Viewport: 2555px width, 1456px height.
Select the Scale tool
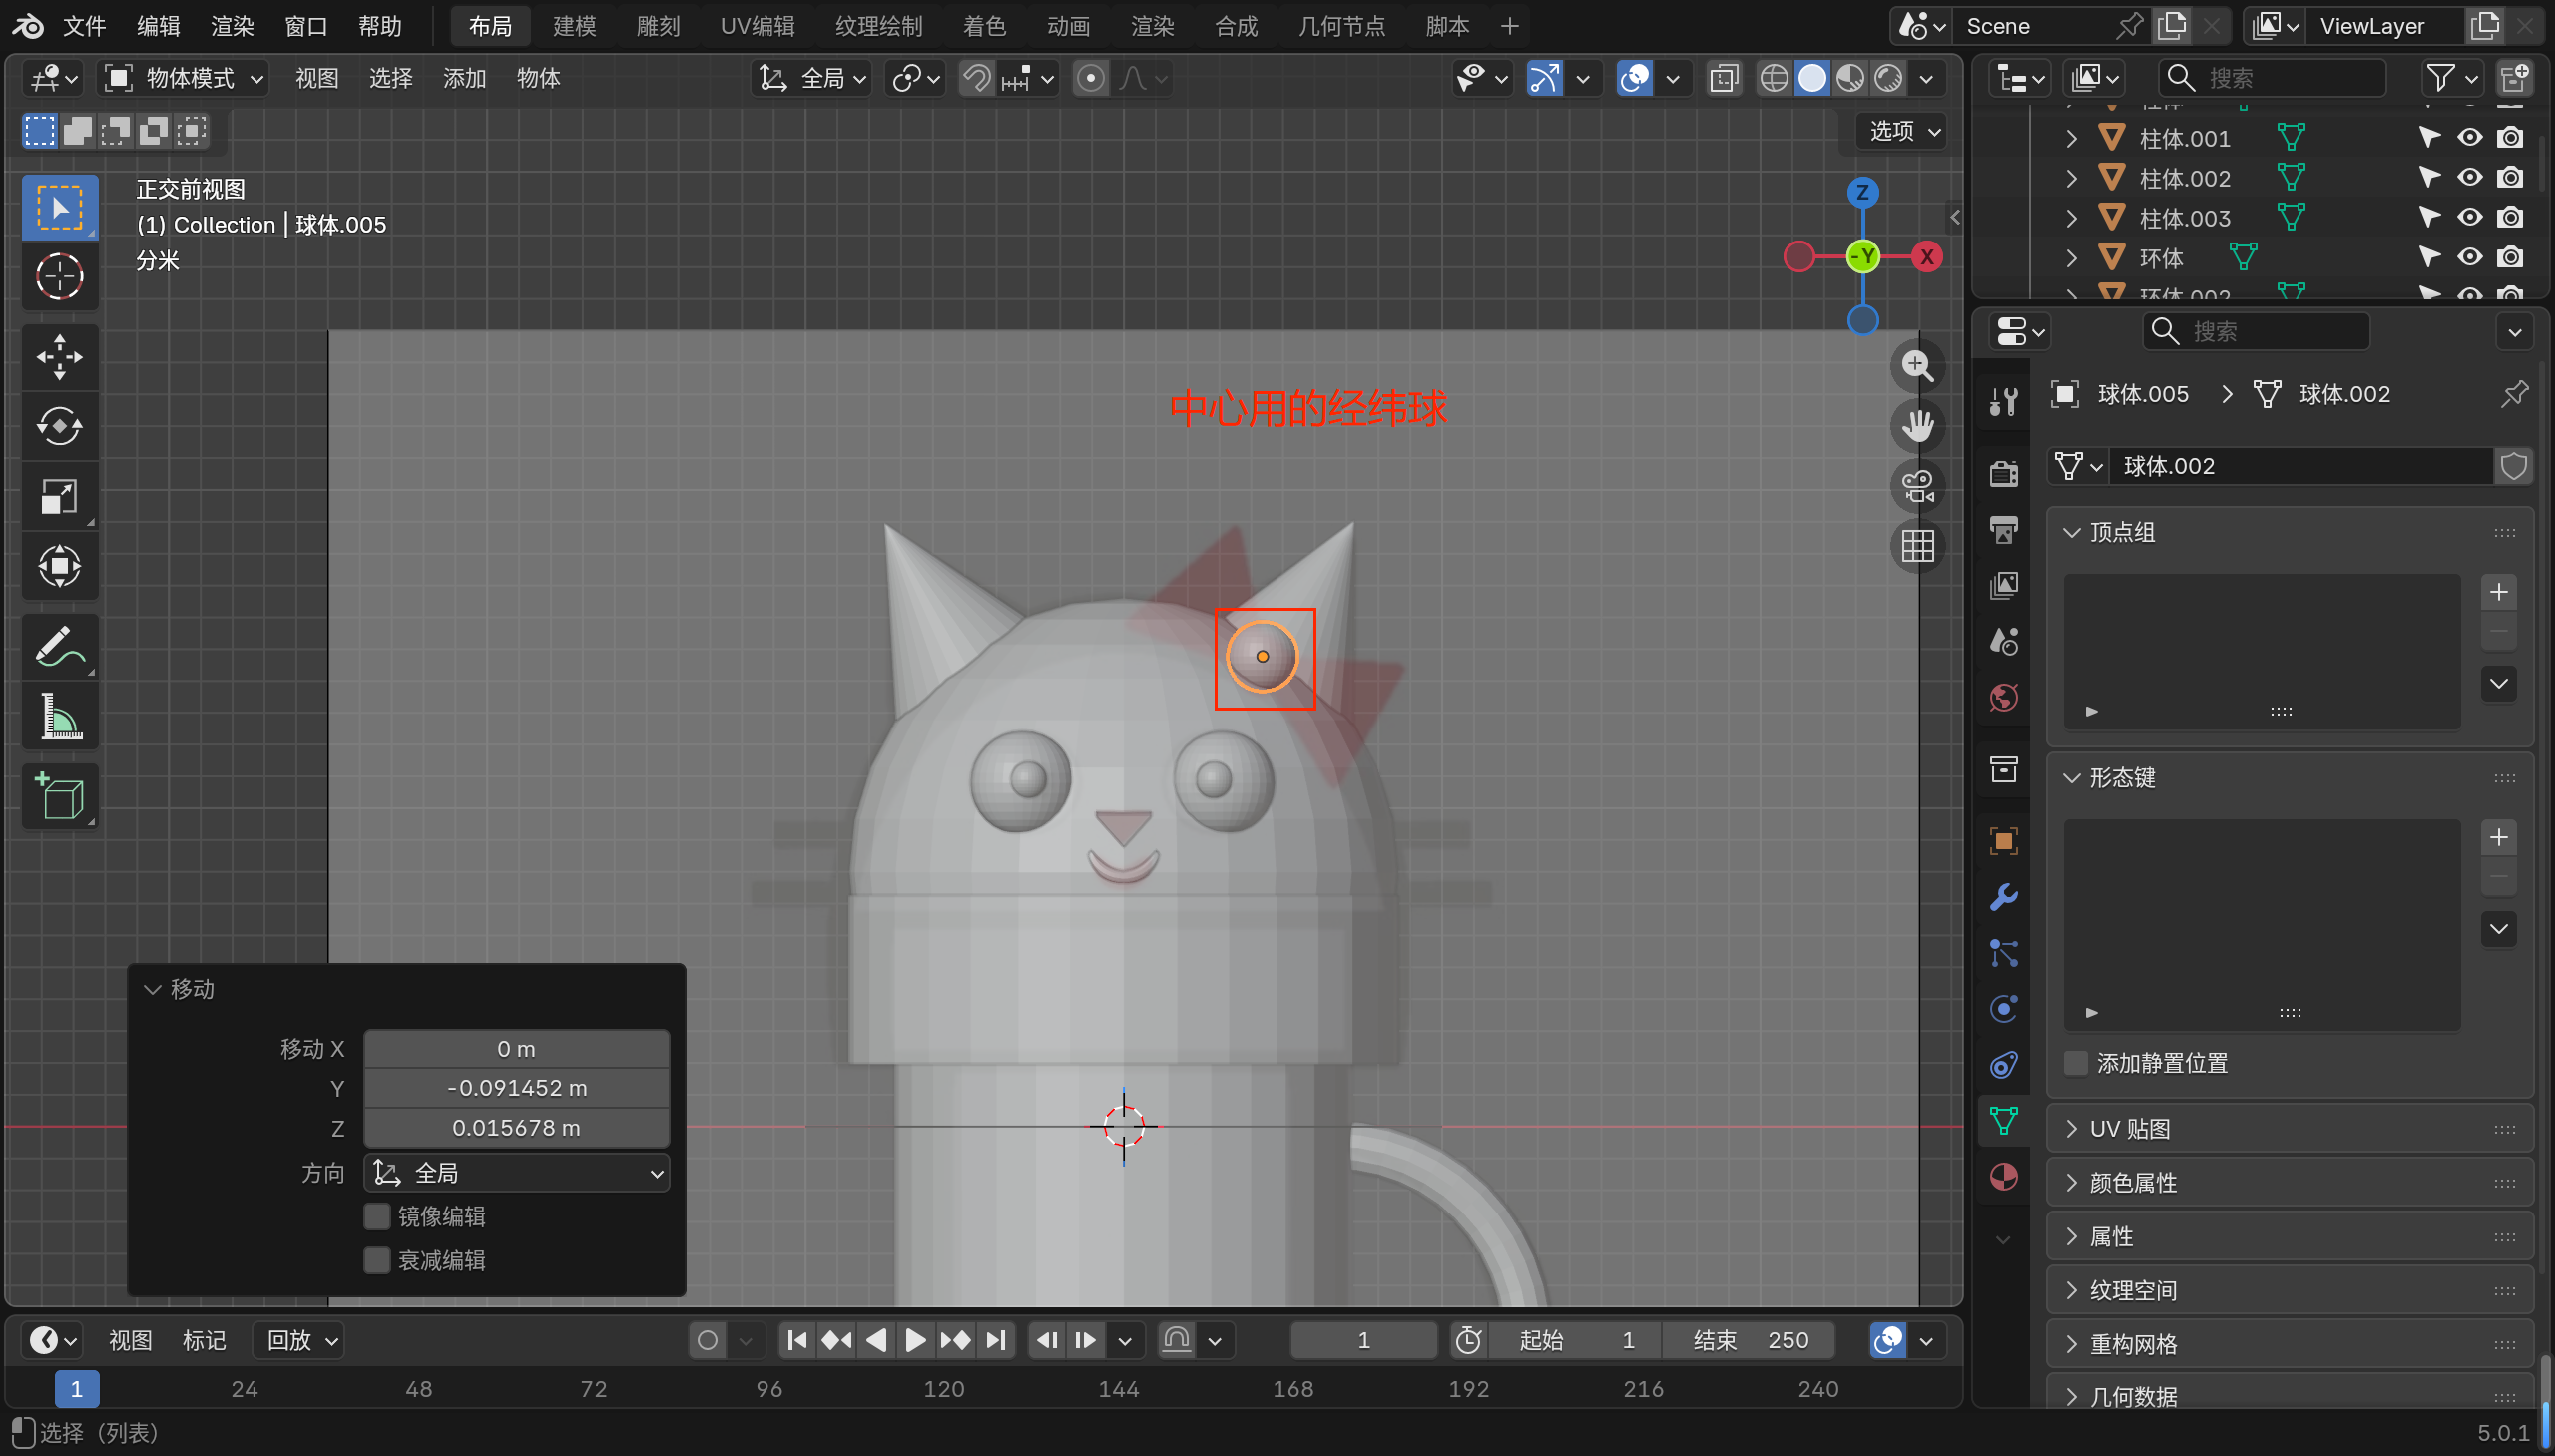point(59,496)
